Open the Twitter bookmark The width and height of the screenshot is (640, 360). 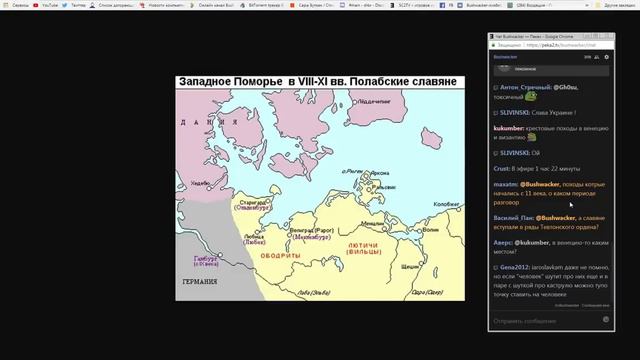pos(74,5)
